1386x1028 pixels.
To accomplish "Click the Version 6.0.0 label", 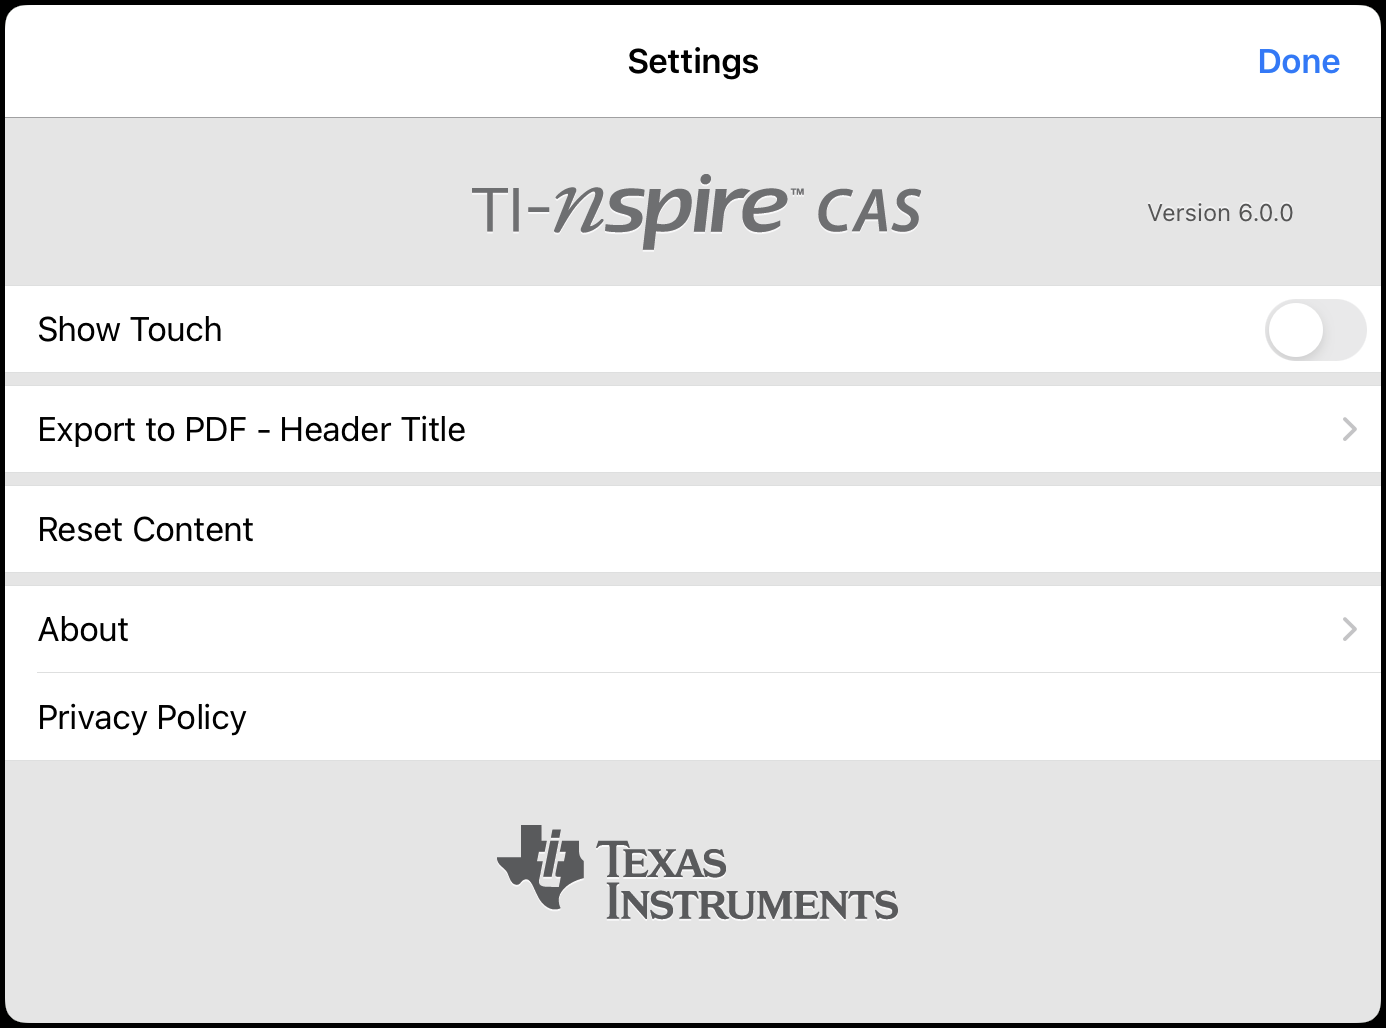I will click(x=1220, y=213).
